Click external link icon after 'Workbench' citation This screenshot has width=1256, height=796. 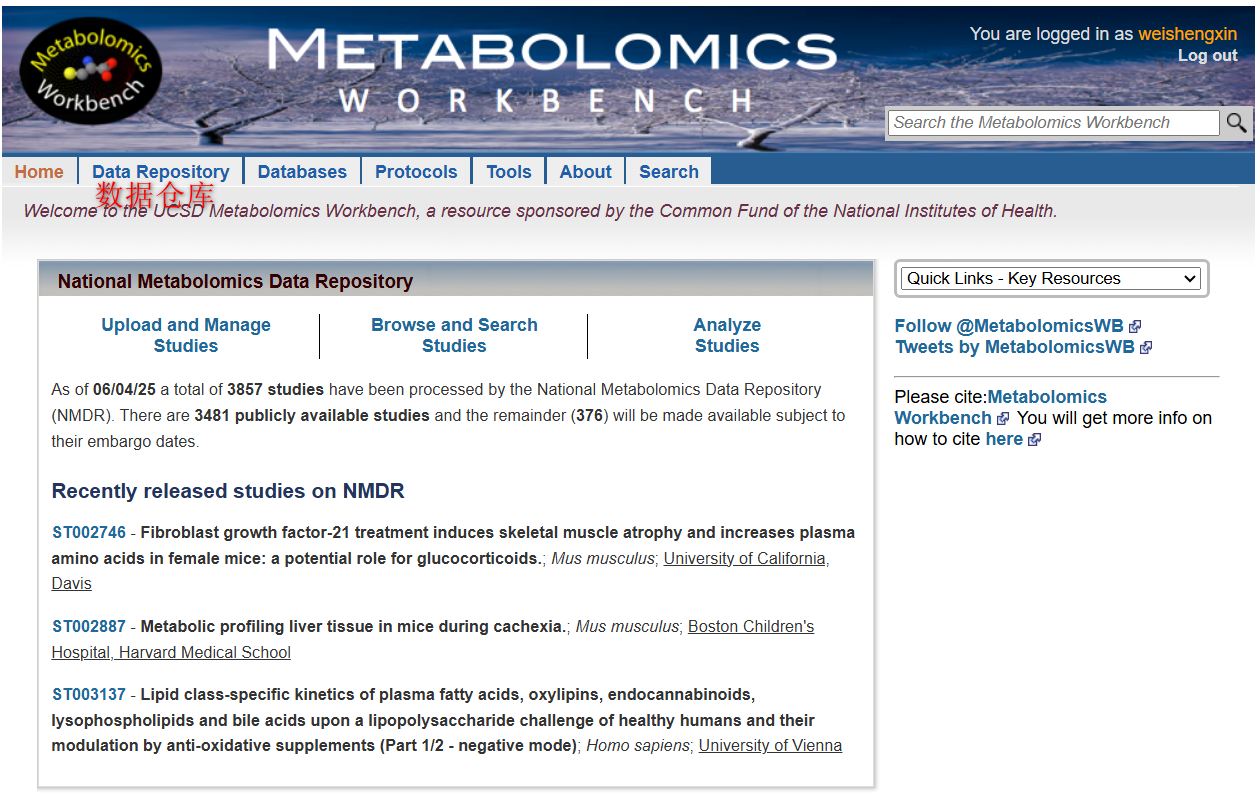(1003, 419)
